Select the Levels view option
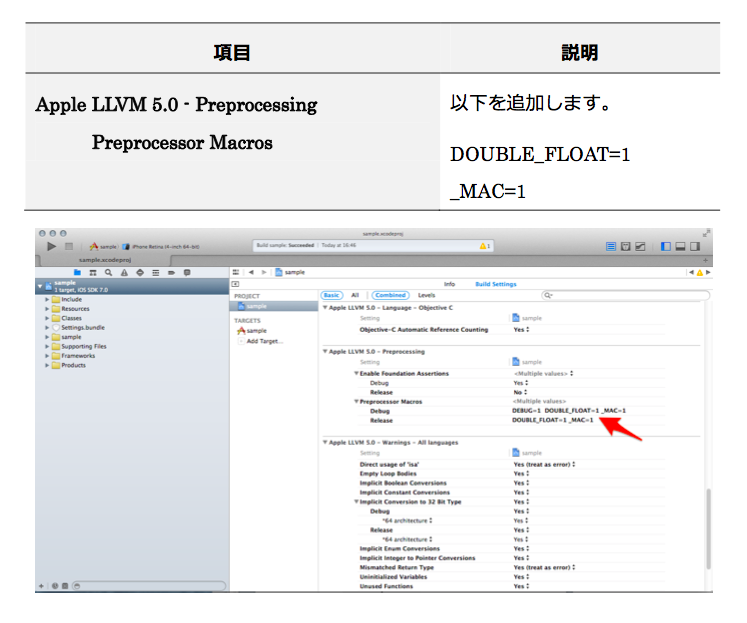 (x=426, y=295)
